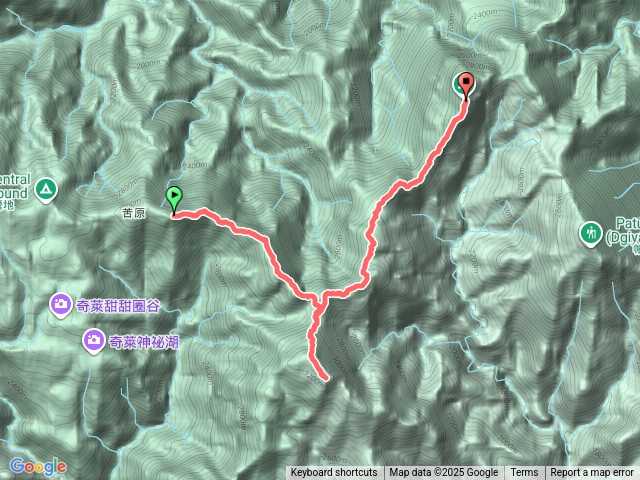Click the 苦原 map label

pyautogui.click(x=133, y=213)
